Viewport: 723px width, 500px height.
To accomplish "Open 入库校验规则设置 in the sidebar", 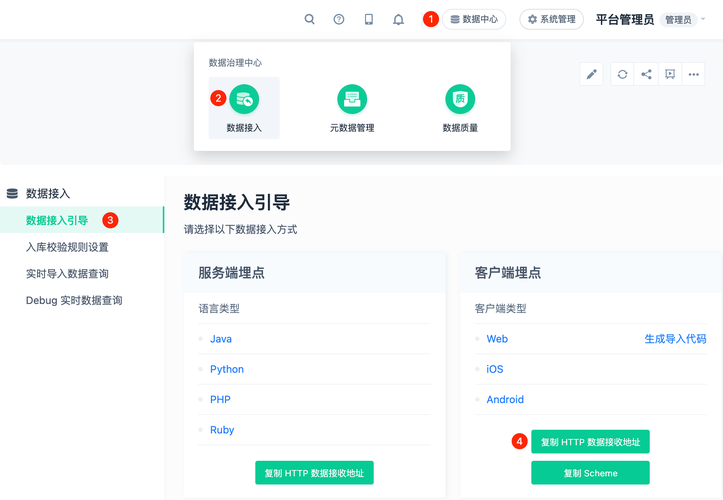I will point(67,247).
